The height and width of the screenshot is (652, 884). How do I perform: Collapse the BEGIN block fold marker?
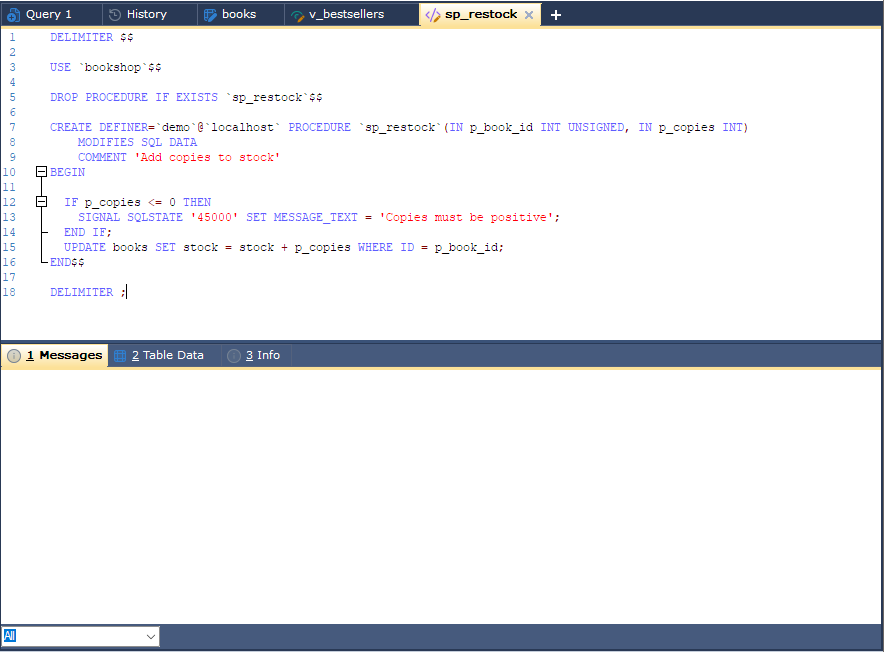41,171
